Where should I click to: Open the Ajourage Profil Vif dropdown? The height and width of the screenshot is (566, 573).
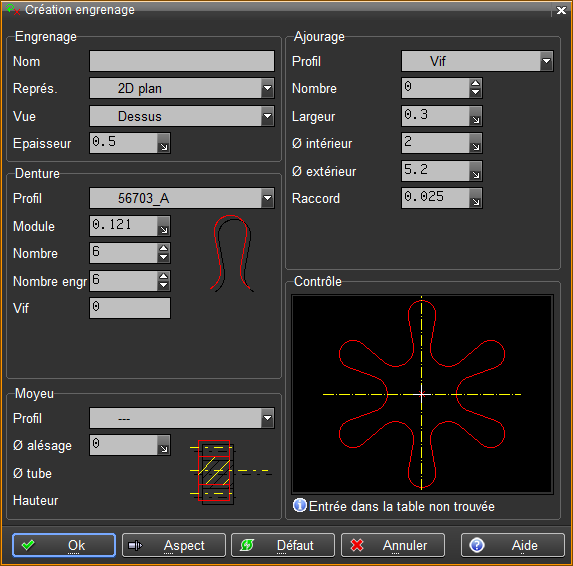coord(546,61)
